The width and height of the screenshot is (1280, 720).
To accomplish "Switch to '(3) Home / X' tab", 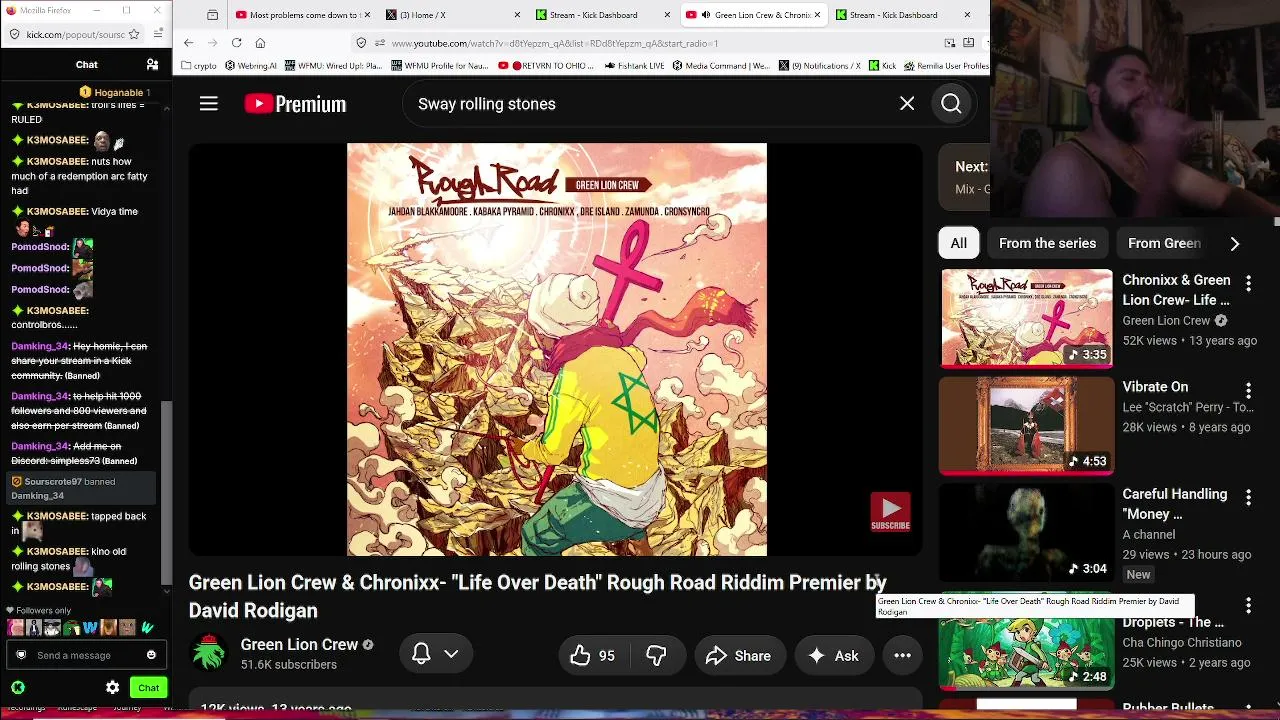I will (x=454, y=15).
